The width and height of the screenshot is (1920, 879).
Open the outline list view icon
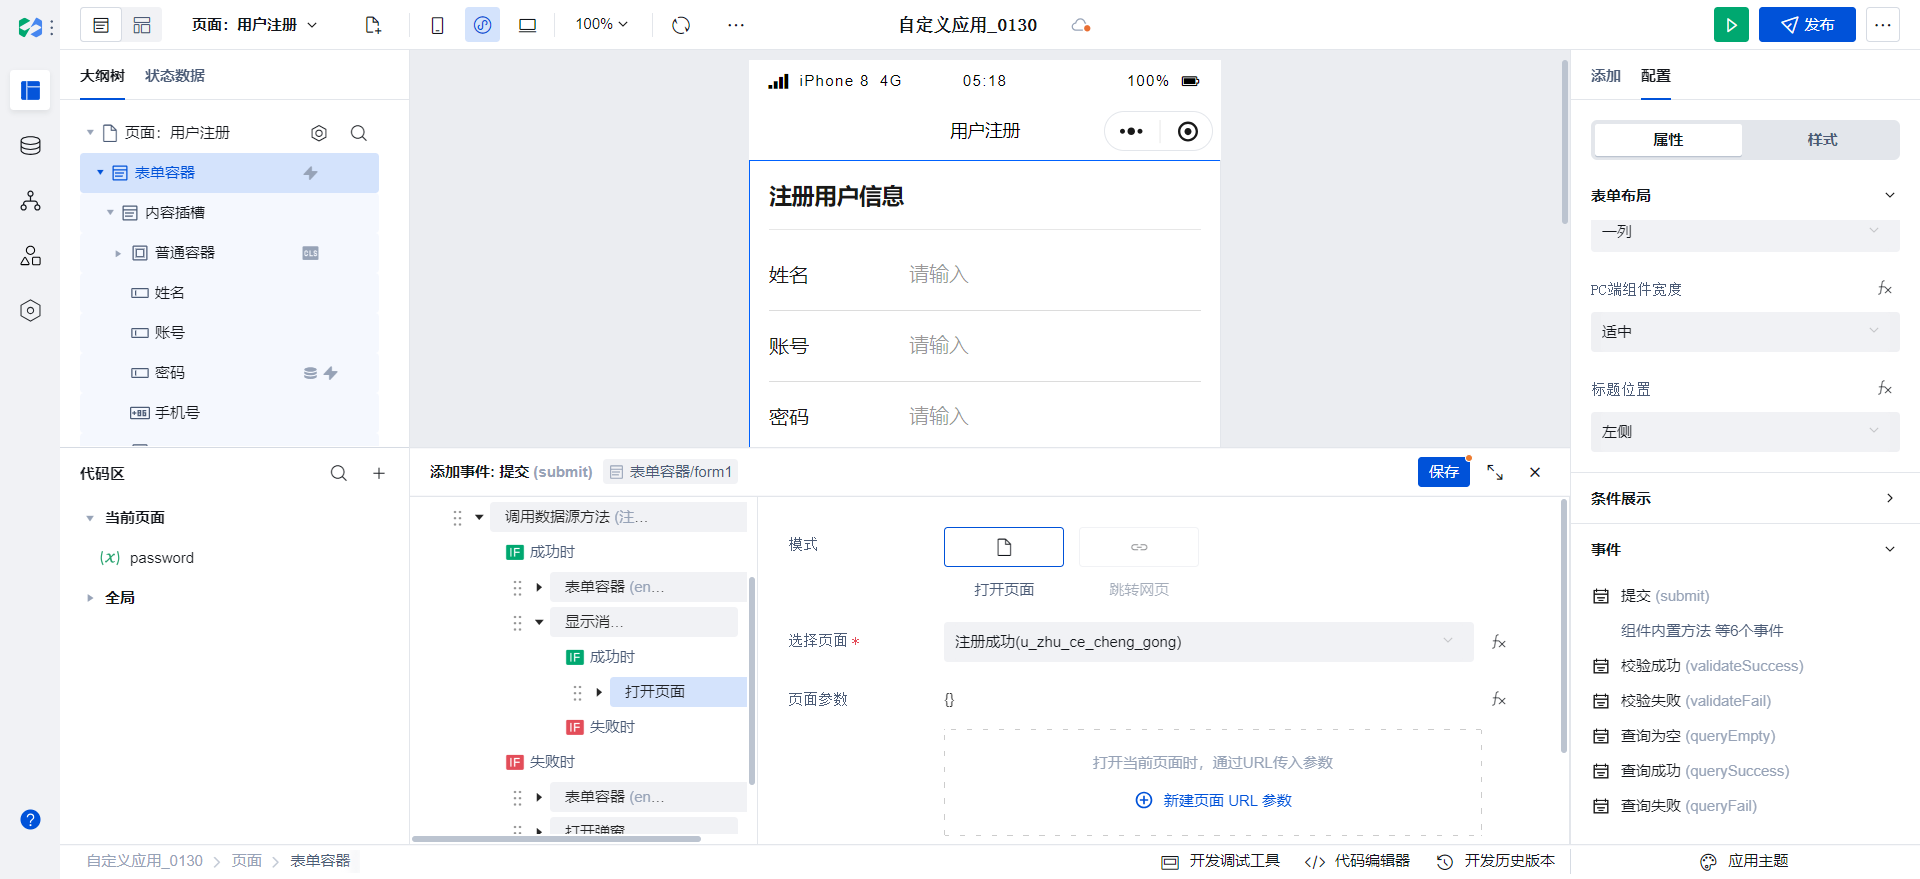click(x=101, y=25)
